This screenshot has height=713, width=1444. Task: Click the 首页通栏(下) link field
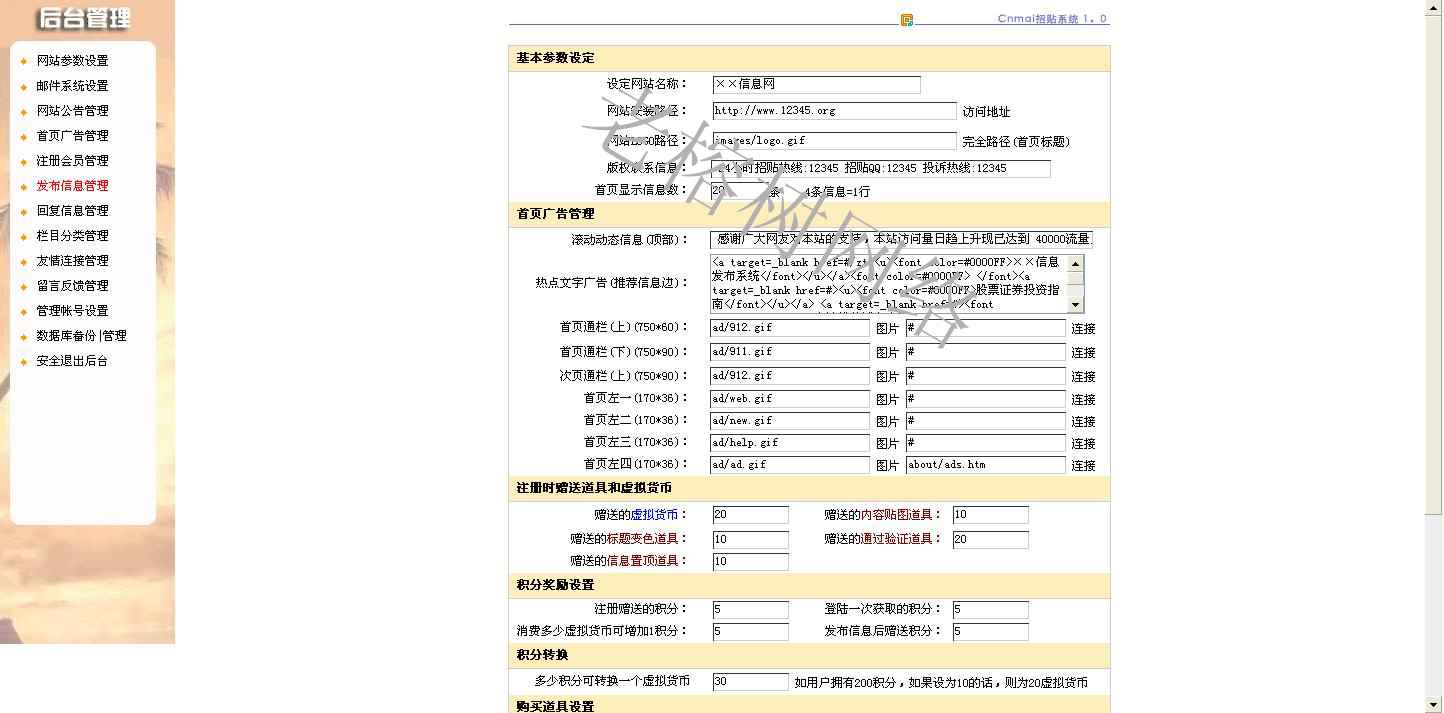(x=986, y=352)
